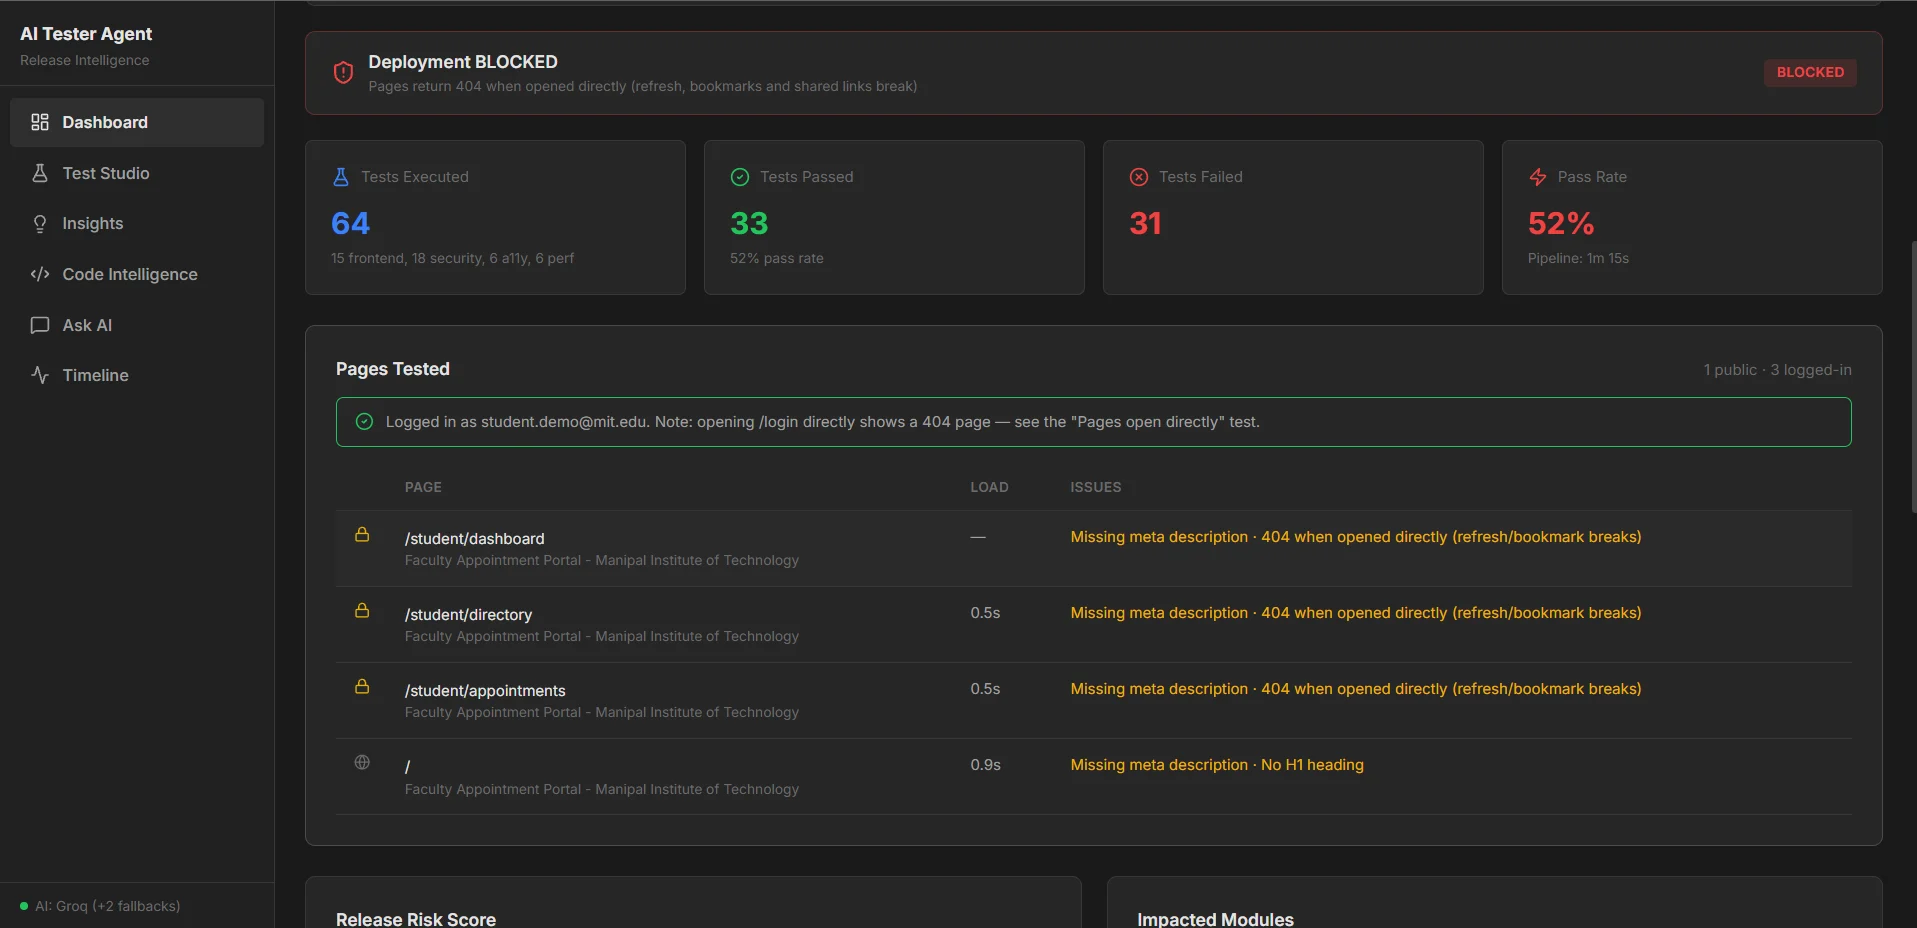The width and height of the screenshot is (1917, 928).
Task: Click the green check icon in Tests Passed
Action: point(740,177)
